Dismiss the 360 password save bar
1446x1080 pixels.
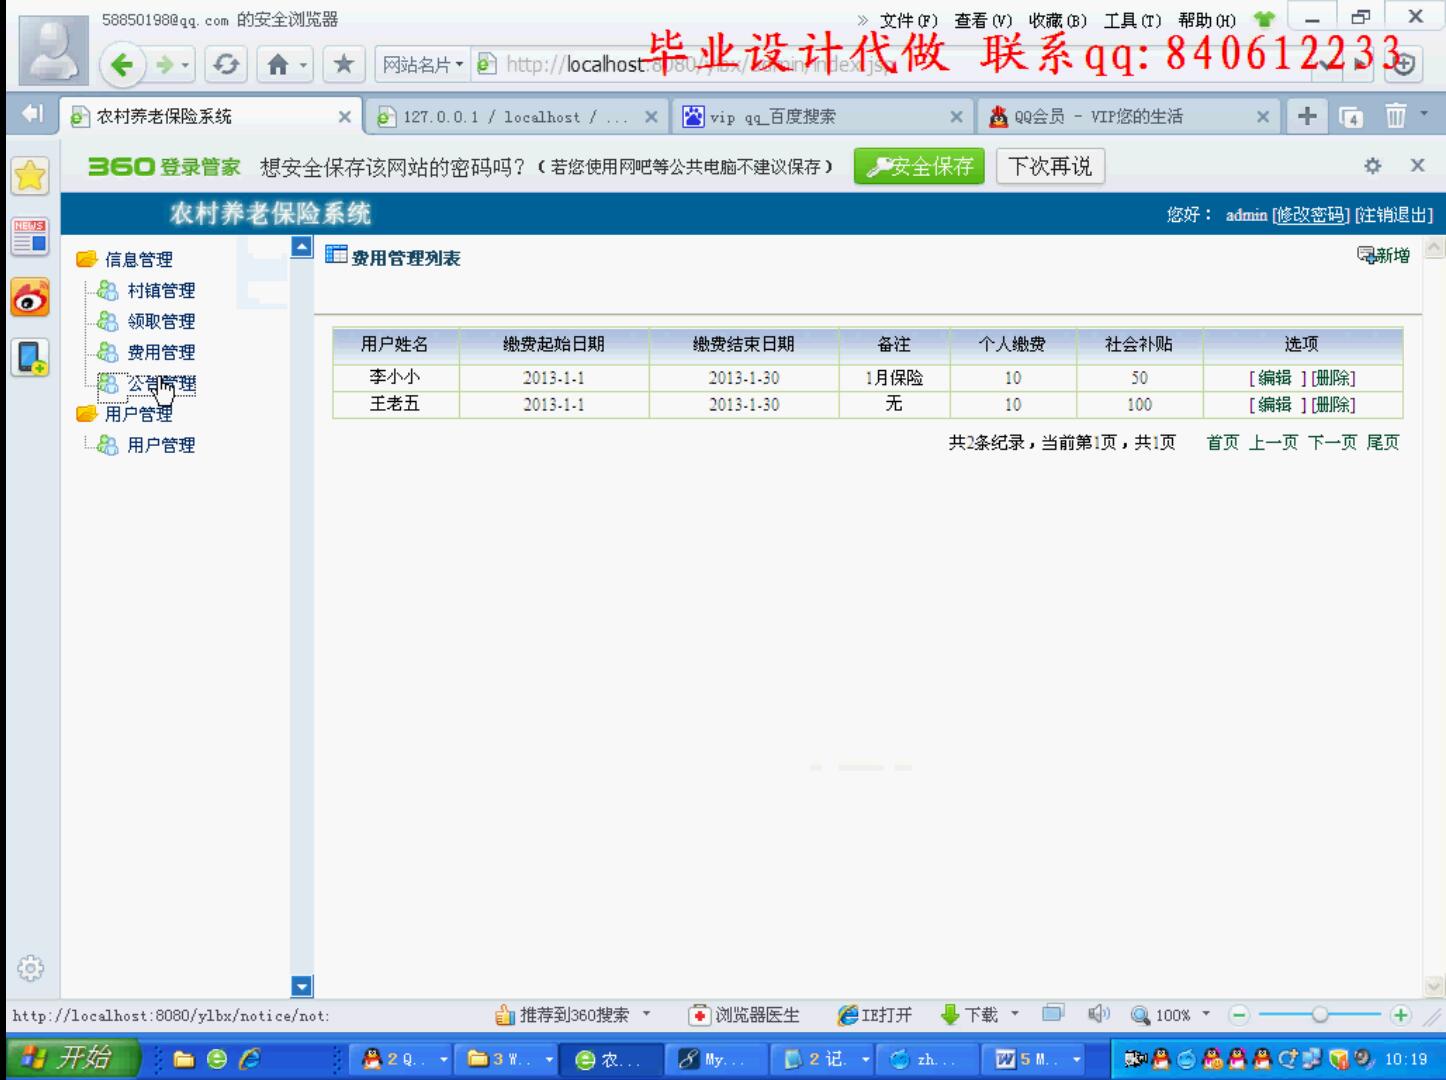click(1417, 165)
